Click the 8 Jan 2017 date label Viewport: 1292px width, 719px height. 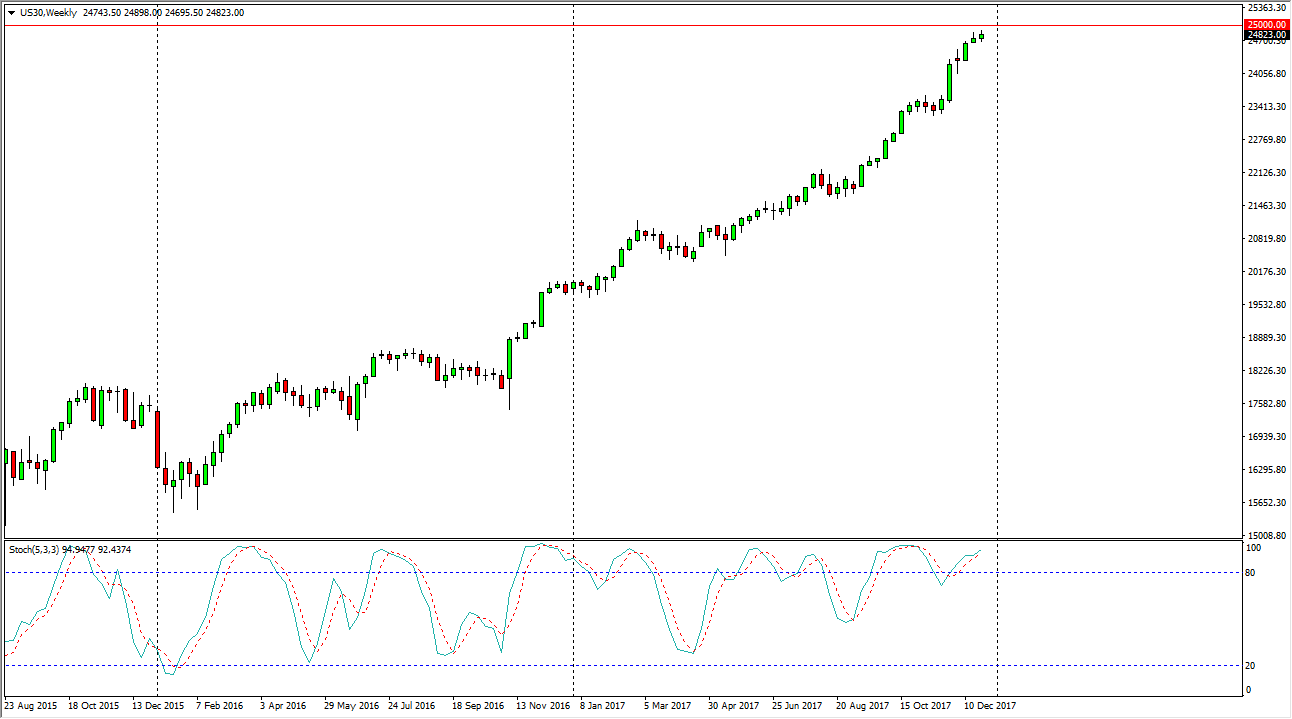pos(604,706)
